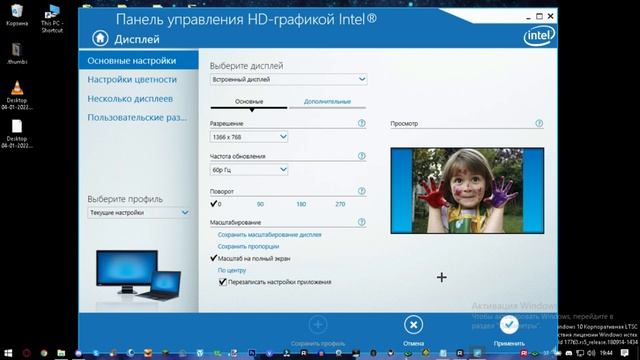The width and height of the screenshot is (640, 360).
Task: Click the Home icon next to Дисплей
Action: (100, 38)
